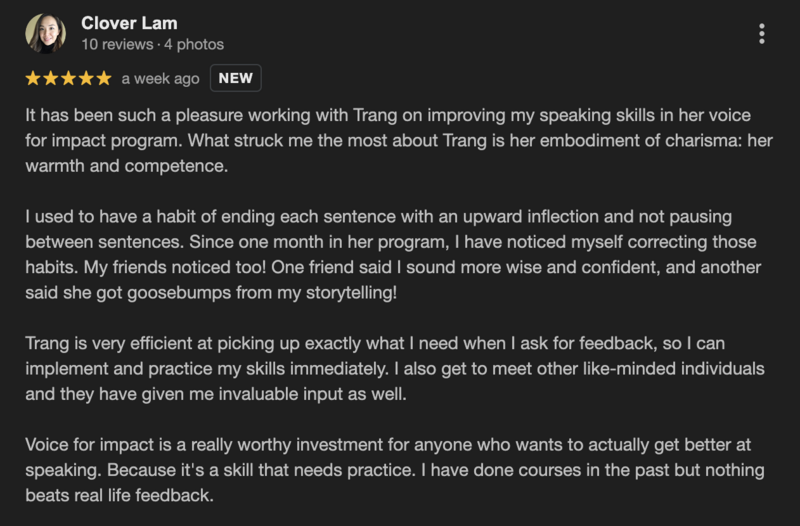The image size is (800, 526).
Task: Click the "4 photos" count text
Action: point(194,44)
